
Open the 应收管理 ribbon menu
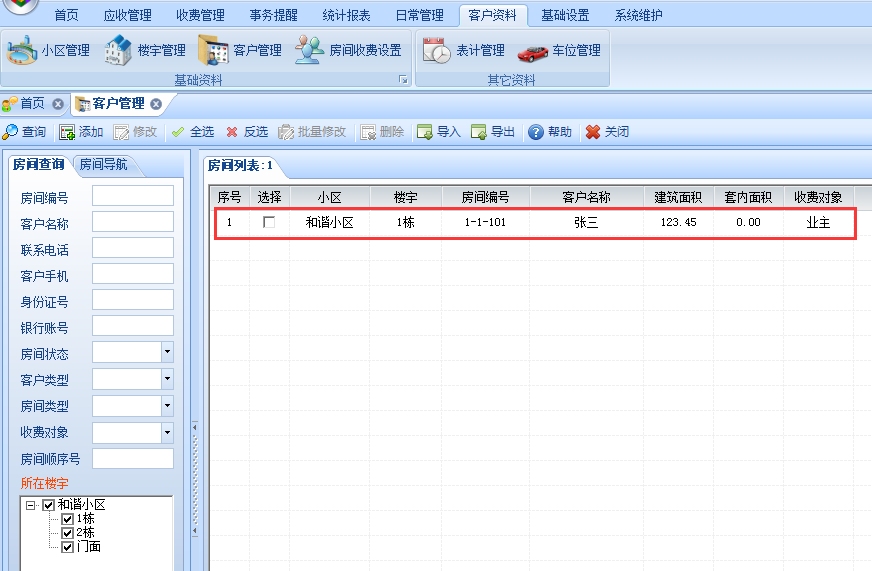pos(127,15)
